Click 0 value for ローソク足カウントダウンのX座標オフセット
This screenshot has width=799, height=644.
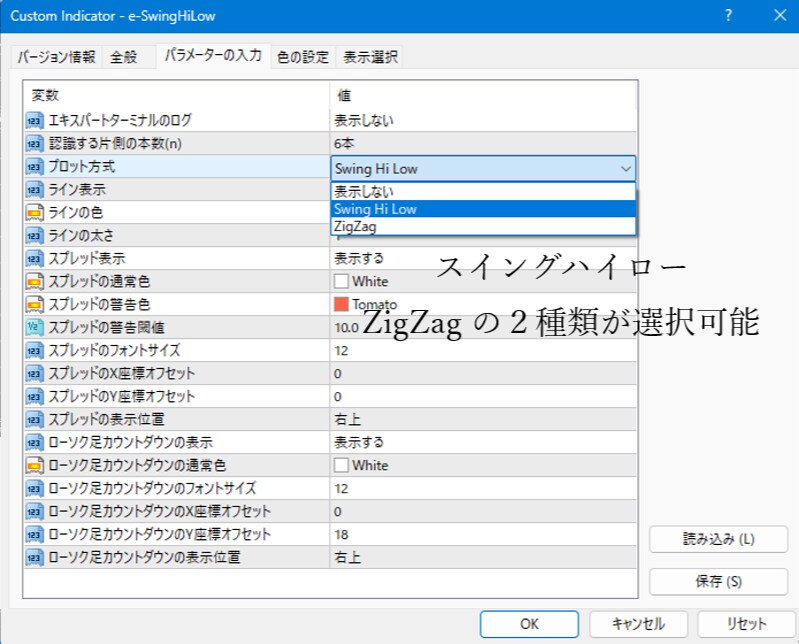[483, 512]
